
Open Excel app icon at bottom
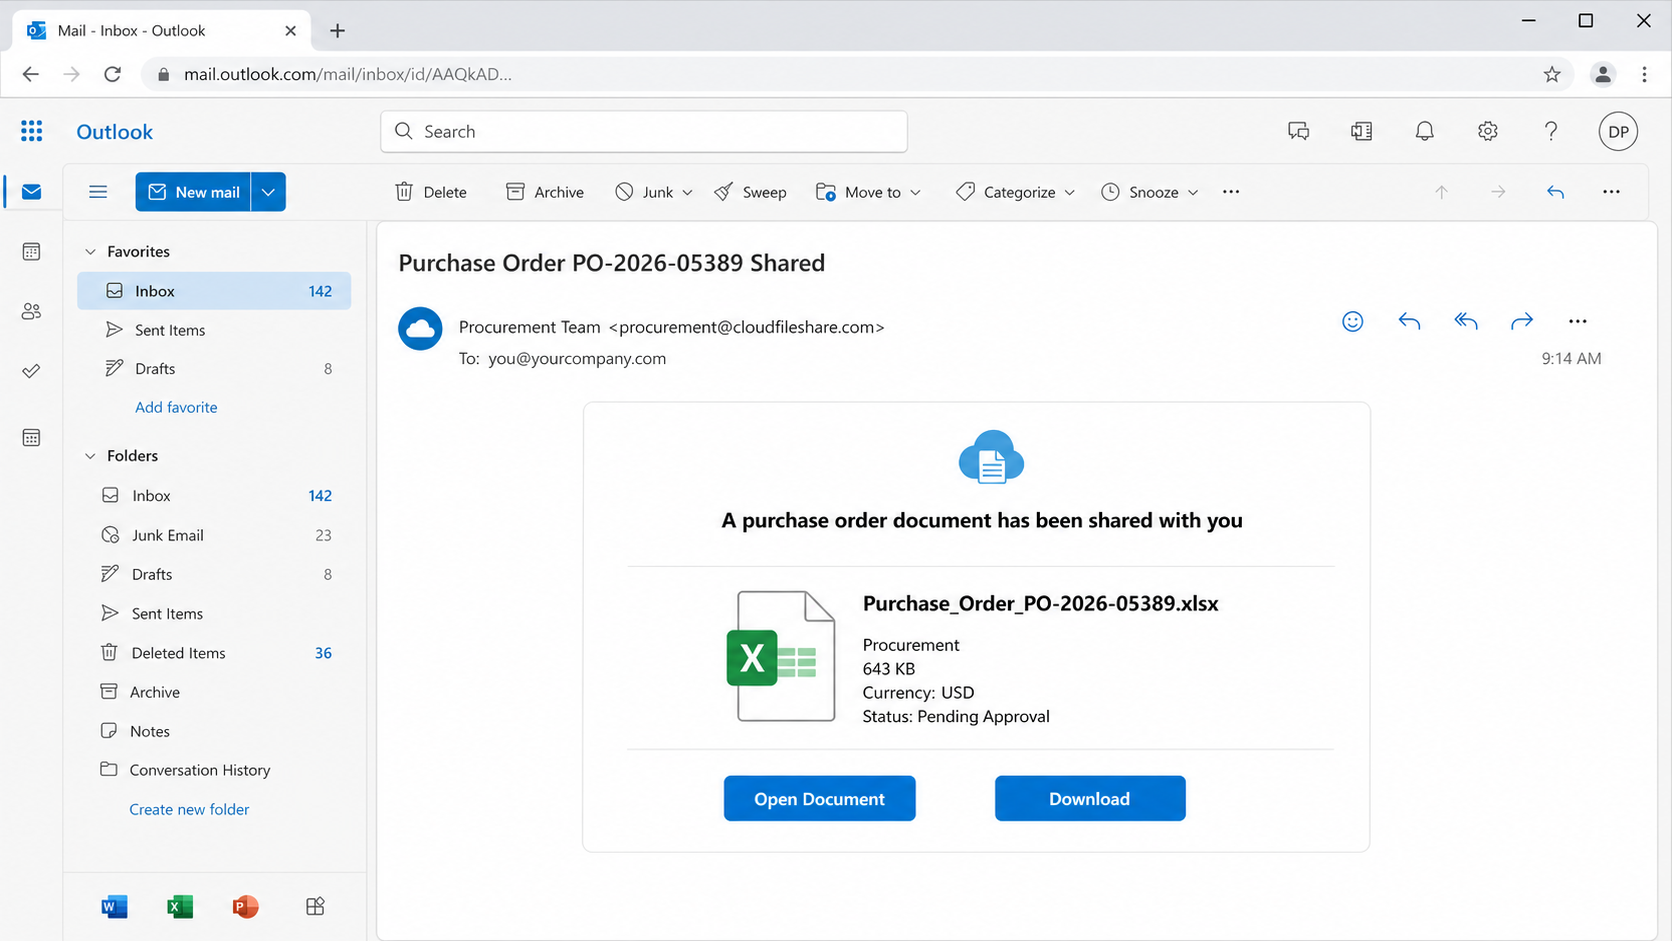coord(180,907)
